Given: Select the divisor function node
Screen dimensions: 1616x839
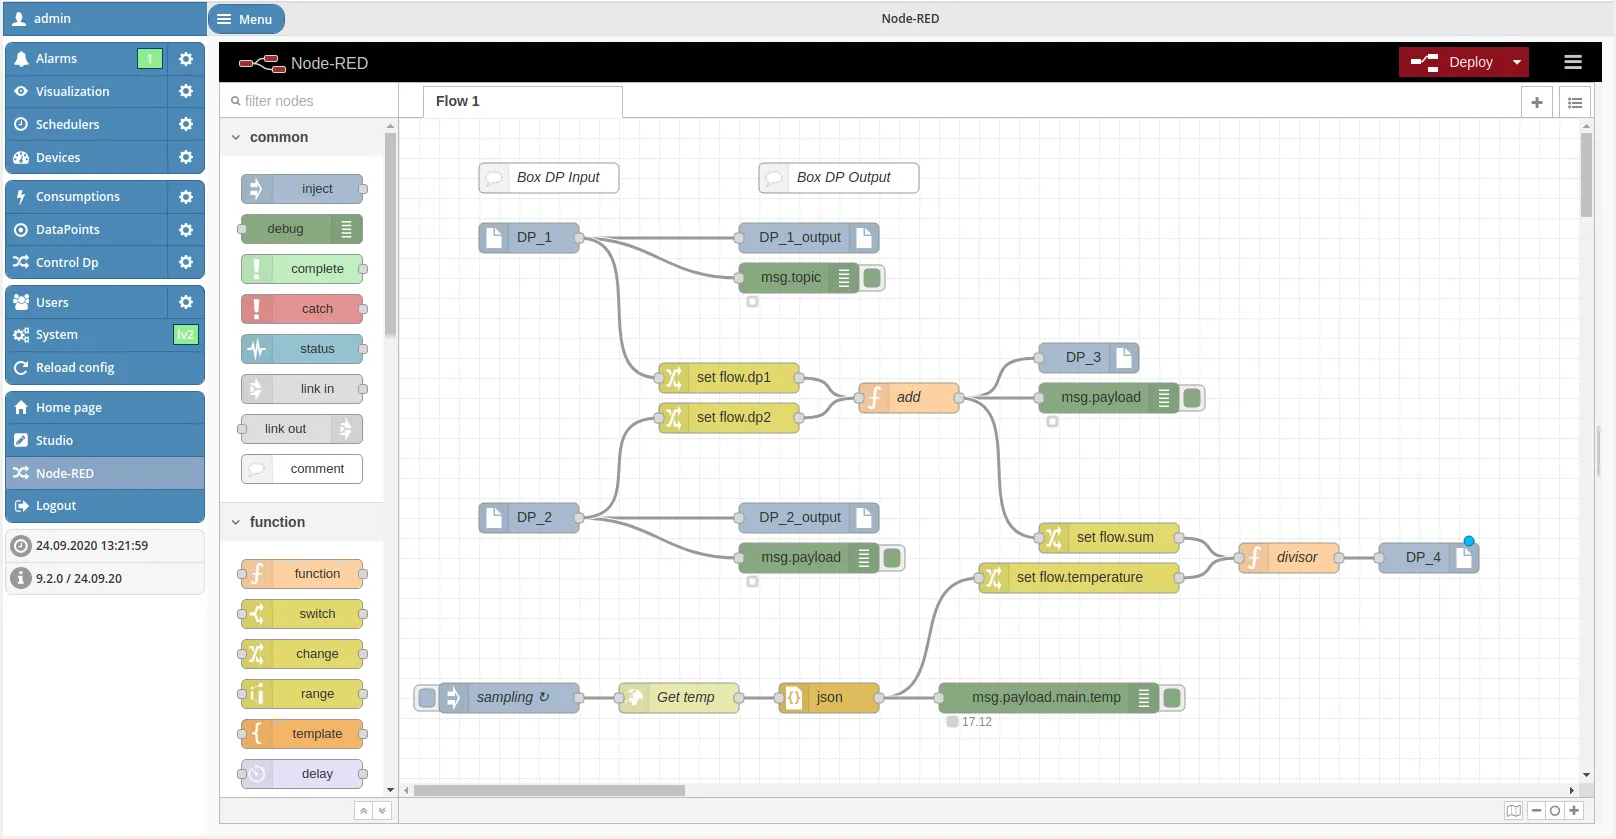Looking at the screenshot, I should click(x=1288, y=558).
